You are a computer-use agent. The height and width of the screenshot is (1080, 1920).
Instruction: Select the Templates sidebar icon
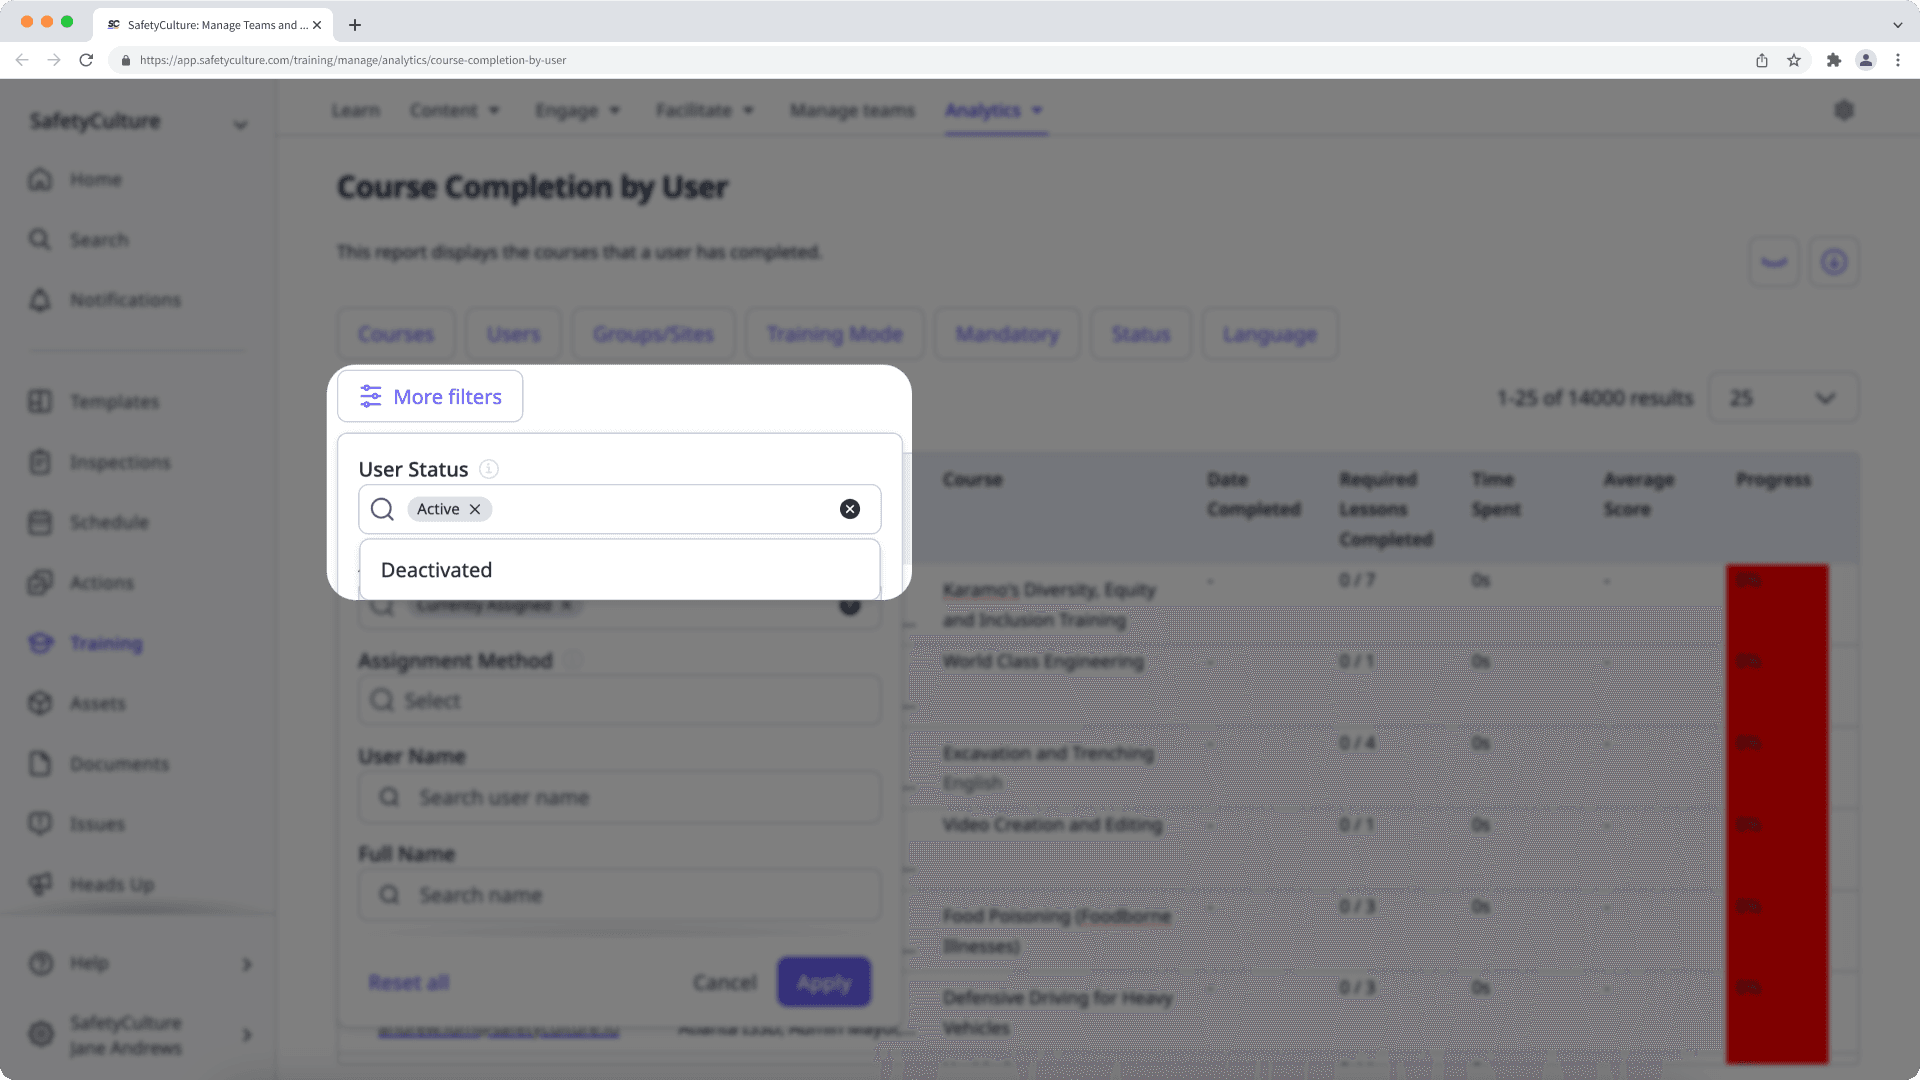click(40, 401)
